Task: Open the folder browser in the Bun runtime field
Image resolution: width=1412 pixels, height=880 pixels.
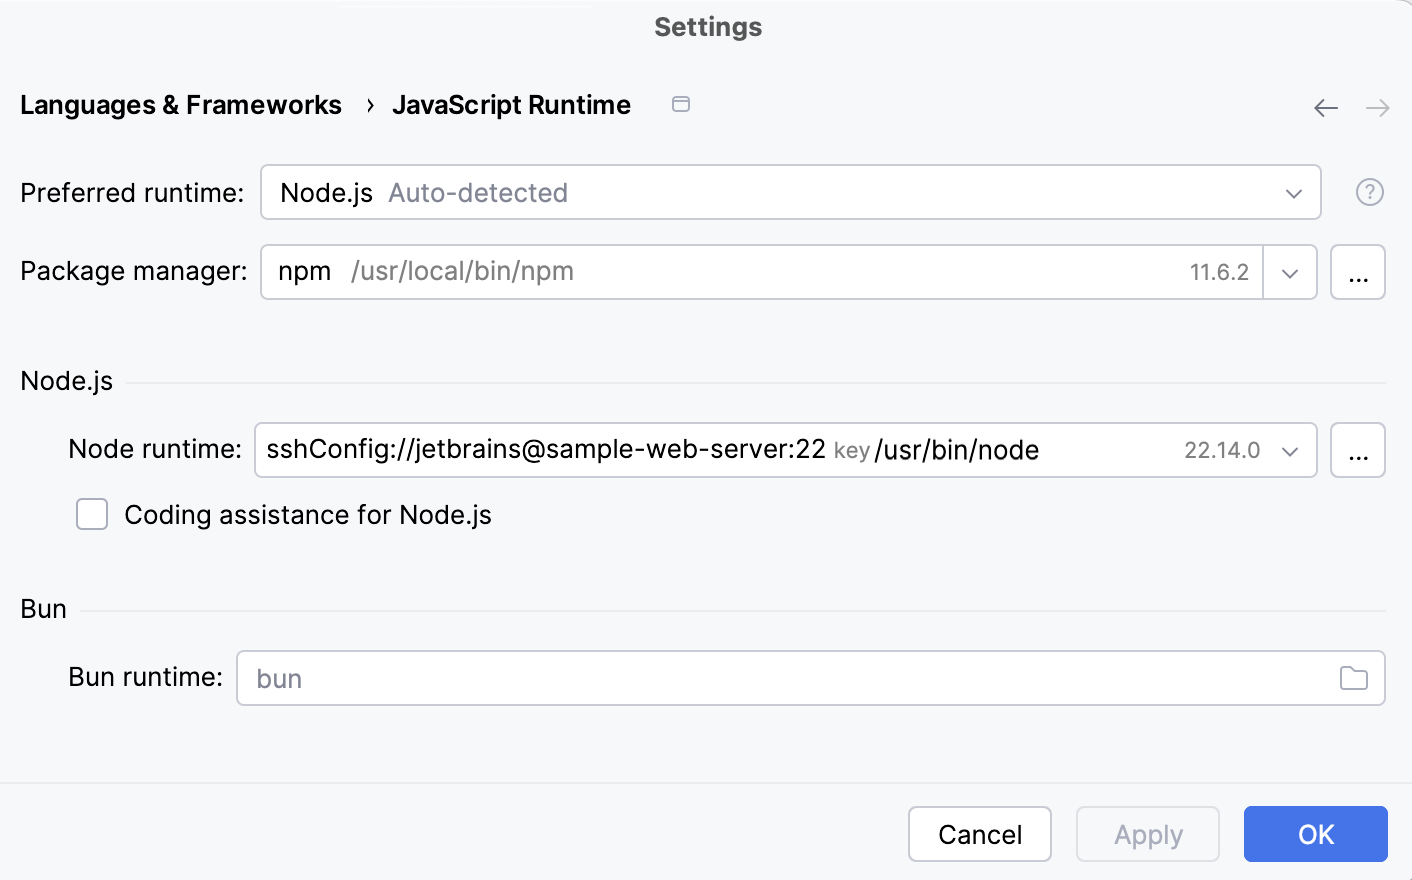Action: click(1355, 678)
